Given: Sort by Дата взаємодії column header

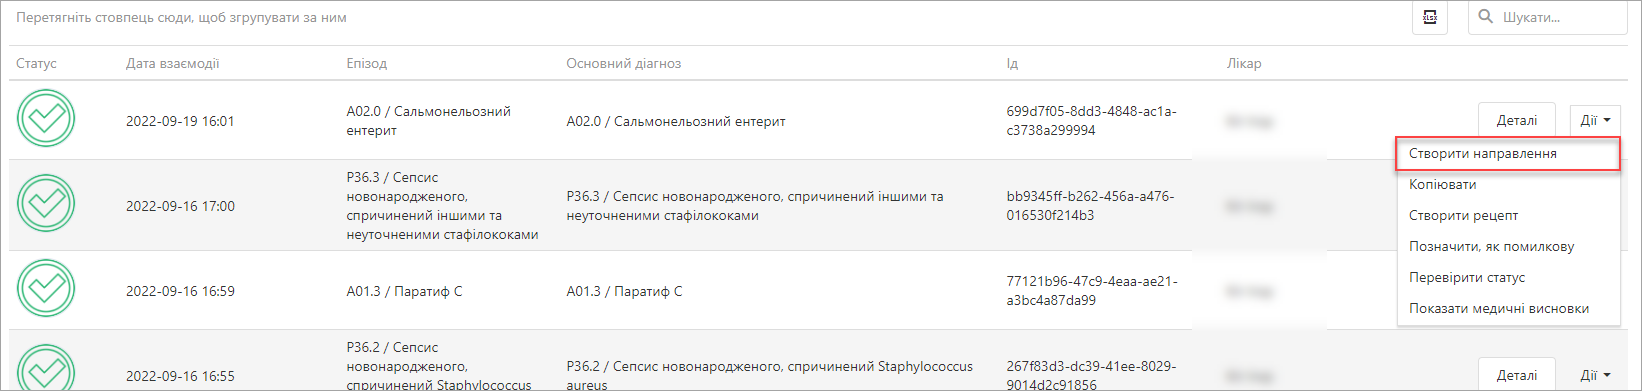Looking at the screenshot, I should (x=172, y=63).
